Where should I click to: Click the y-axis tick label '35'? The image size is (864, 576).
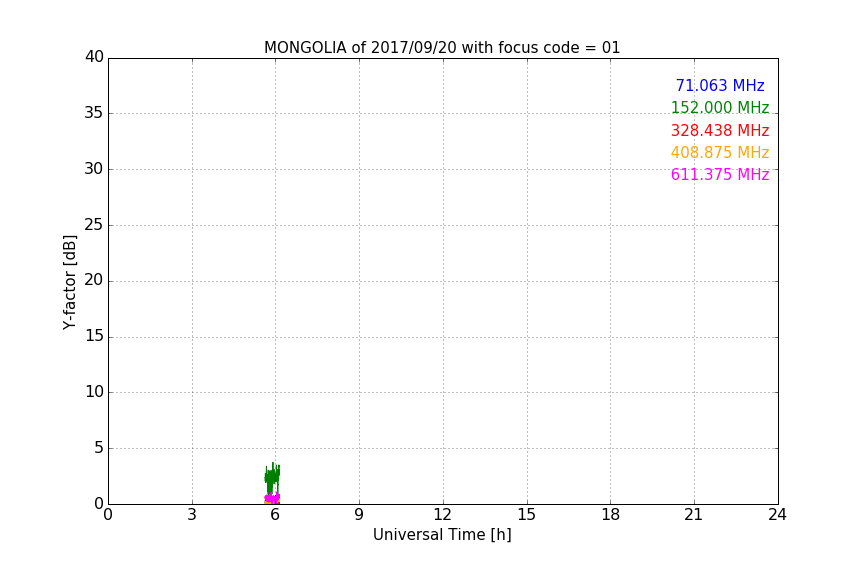[94, 113]
